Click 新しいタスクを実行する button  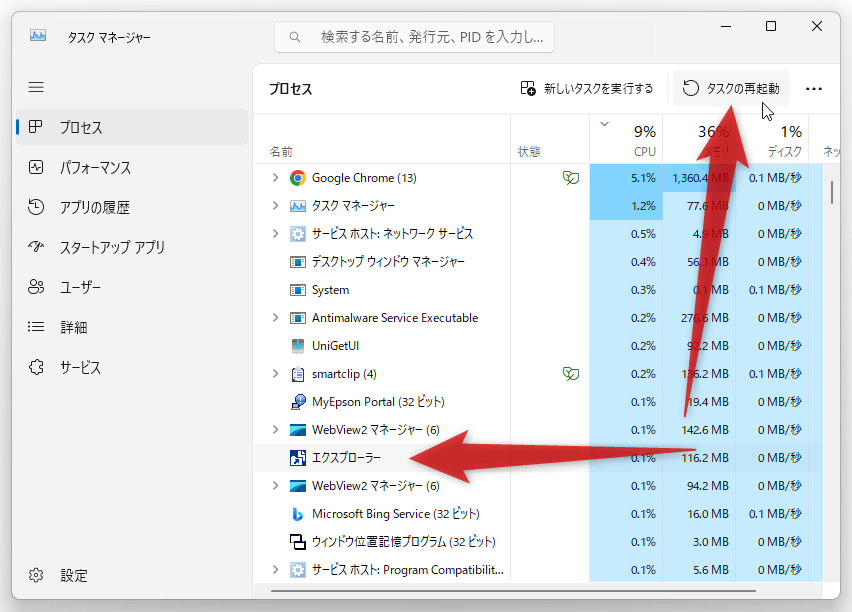coord(587,89)
